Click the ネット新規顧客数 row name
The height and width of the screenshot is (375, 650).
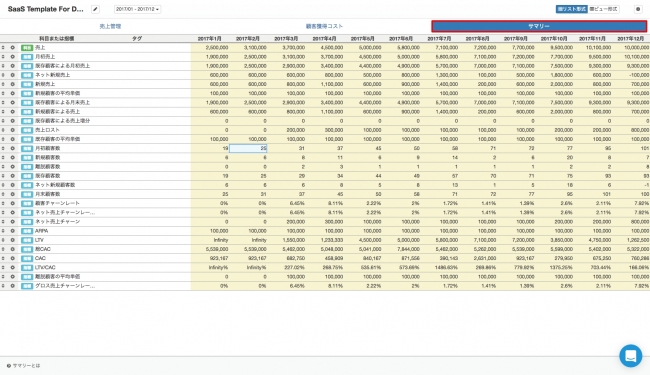[x=55, y=185]
